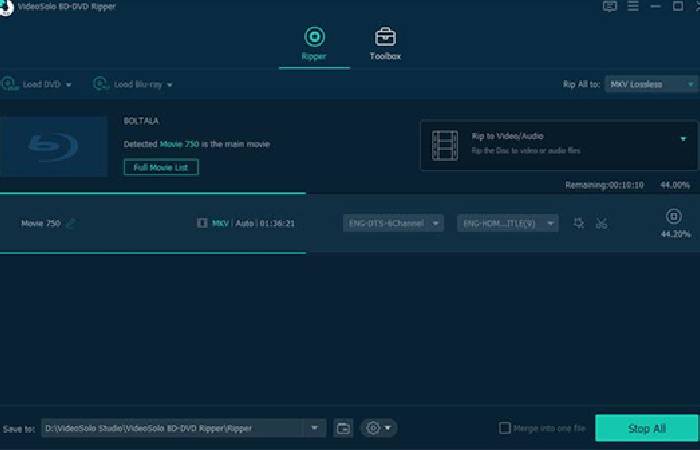The width and height of the screenshot is (700, 450).
Task: Open the Rip All to MKV Lossless dropdown
Action: [x=651, y=84]
